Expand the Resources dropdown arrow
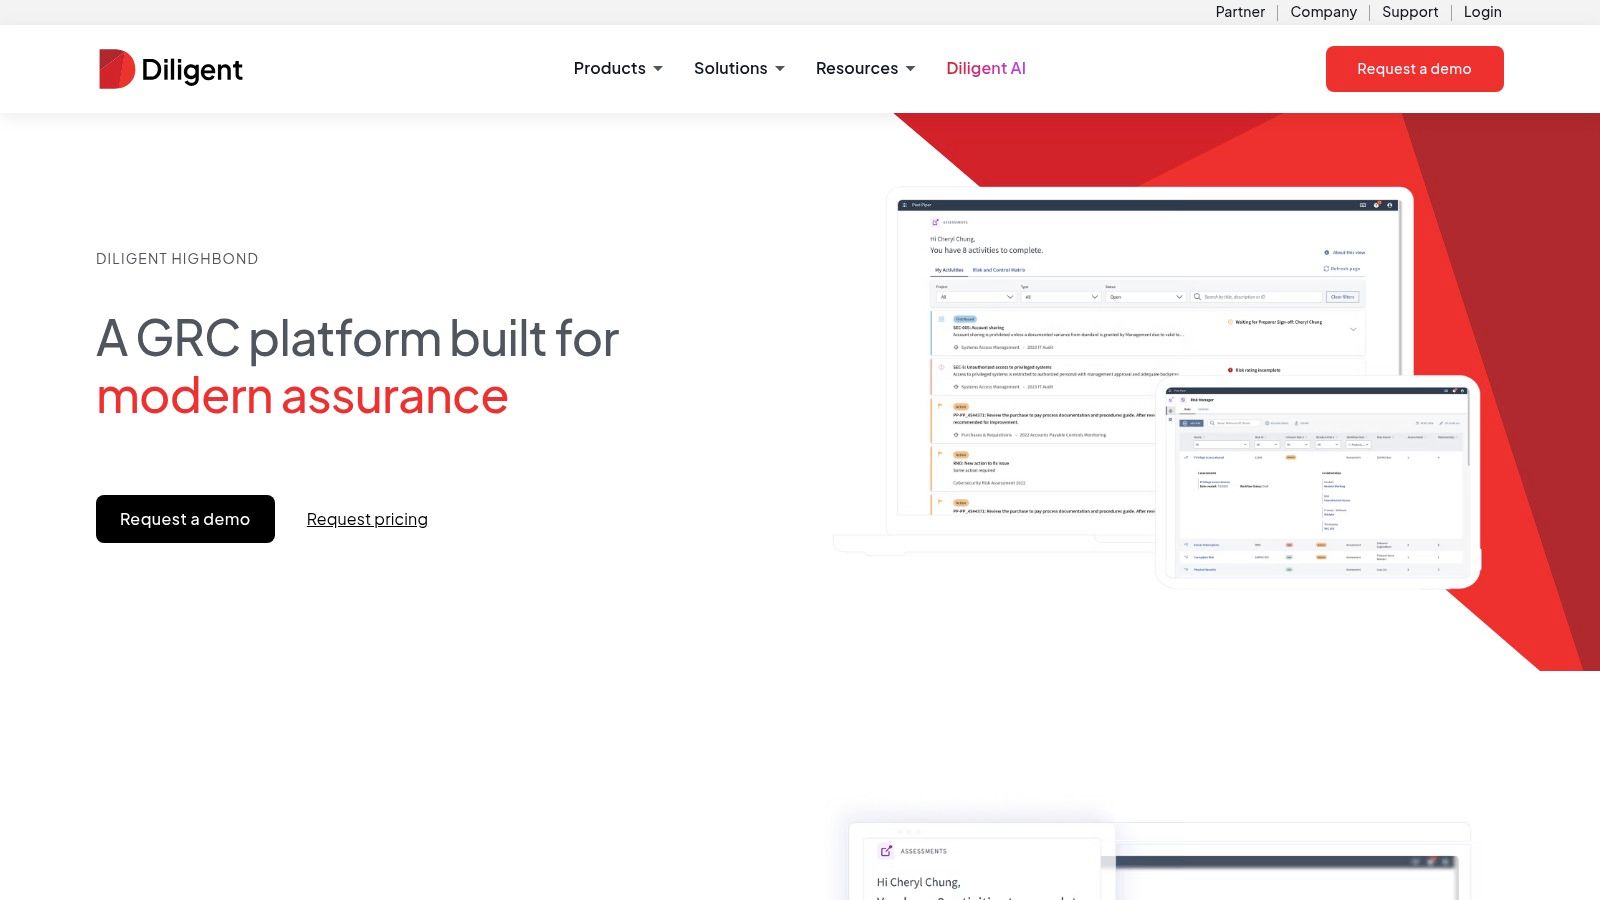 tap(910, 69)
